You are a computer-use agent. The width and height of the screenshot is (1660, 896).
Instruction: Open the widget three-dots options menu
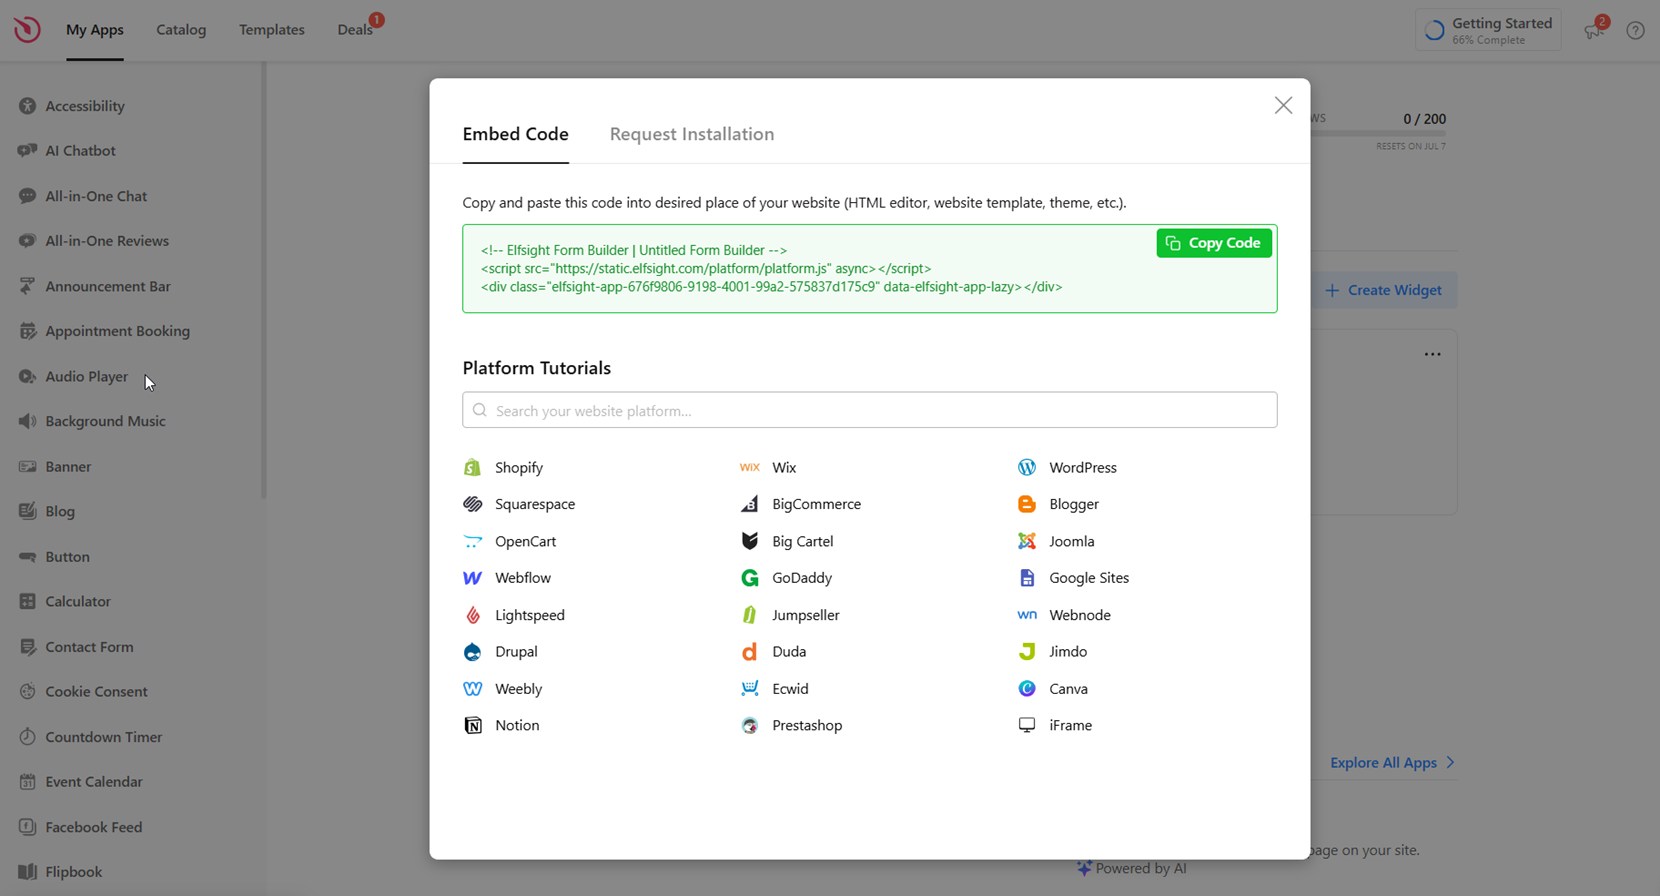tap(1432, 354)
